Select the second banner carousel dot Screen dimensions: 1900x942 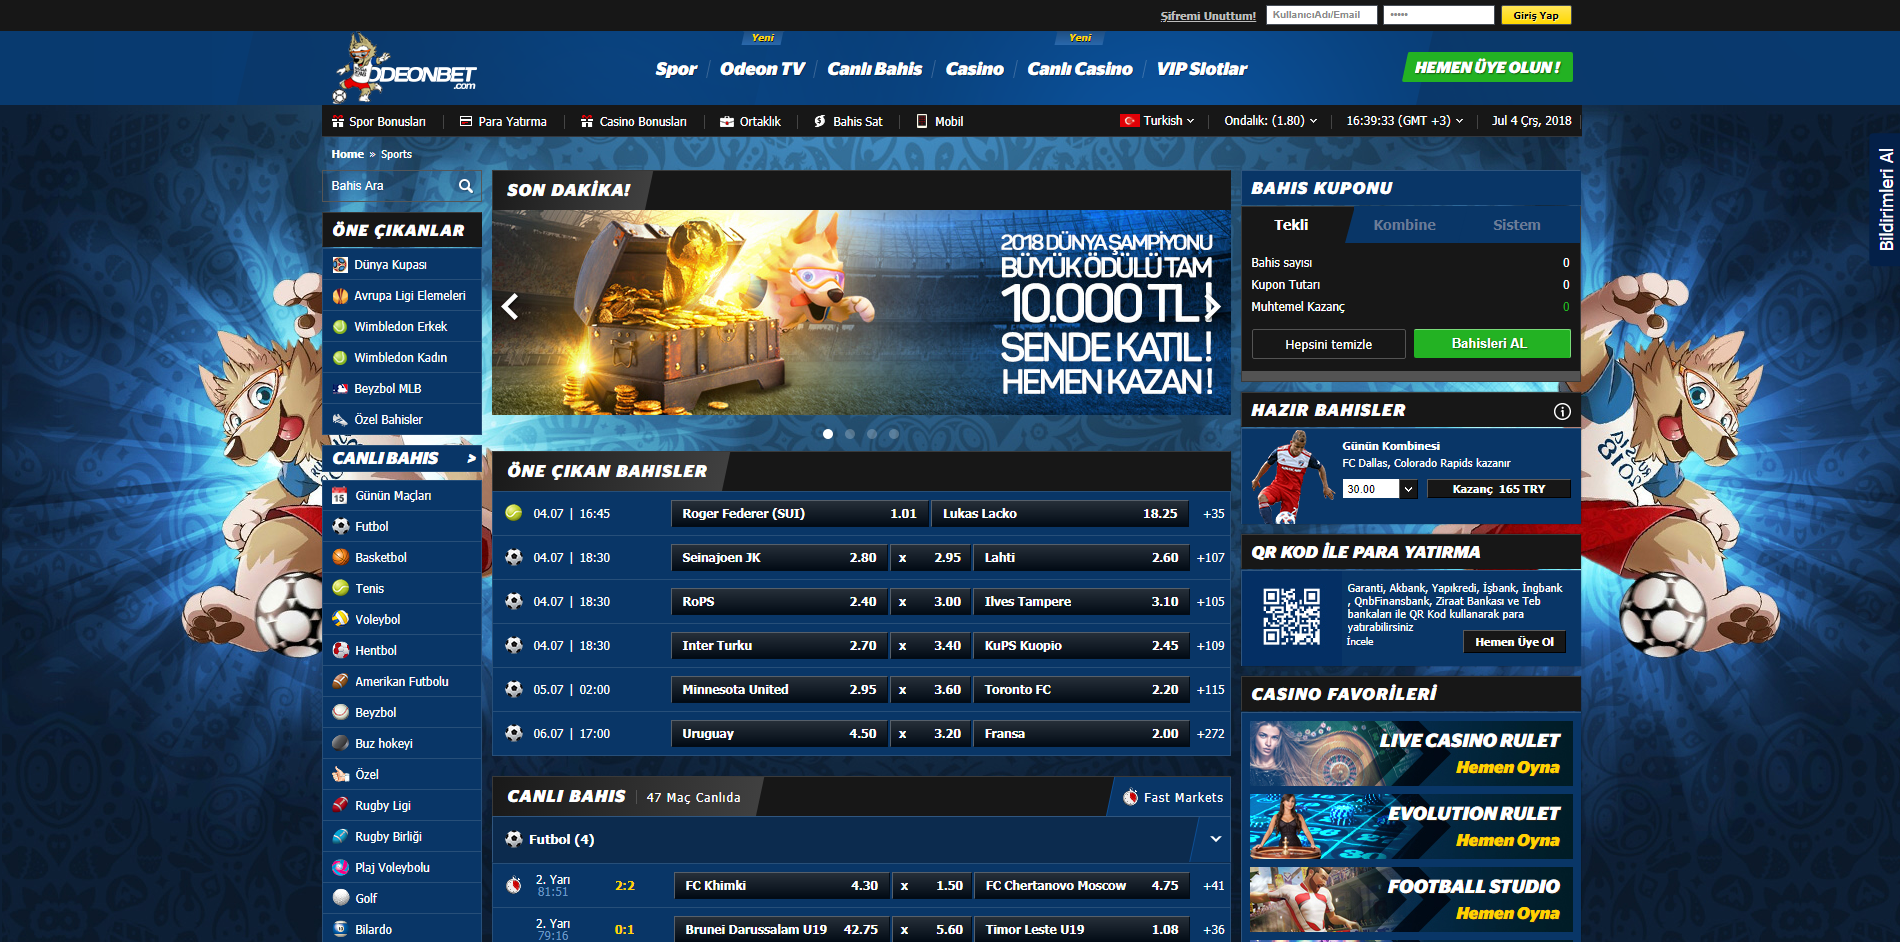tap(850, 434)
